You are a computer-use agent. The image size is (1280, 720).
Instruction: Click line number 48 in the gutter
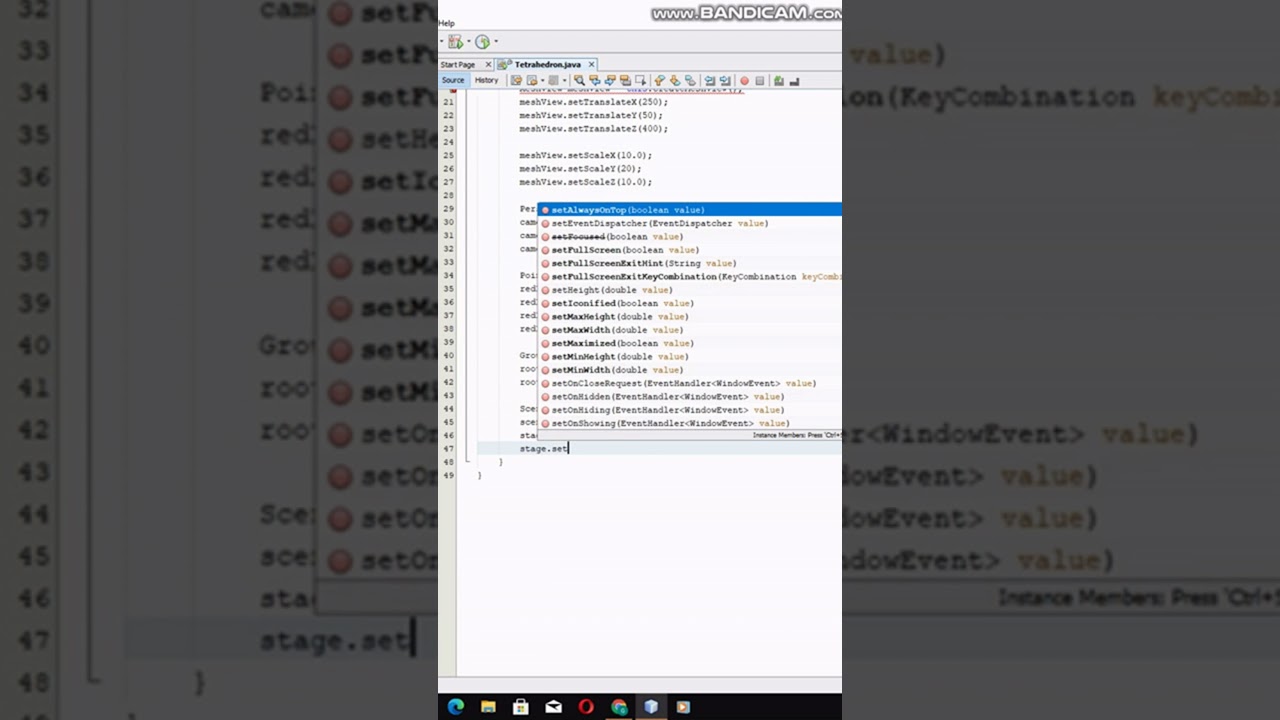(448, 462)
